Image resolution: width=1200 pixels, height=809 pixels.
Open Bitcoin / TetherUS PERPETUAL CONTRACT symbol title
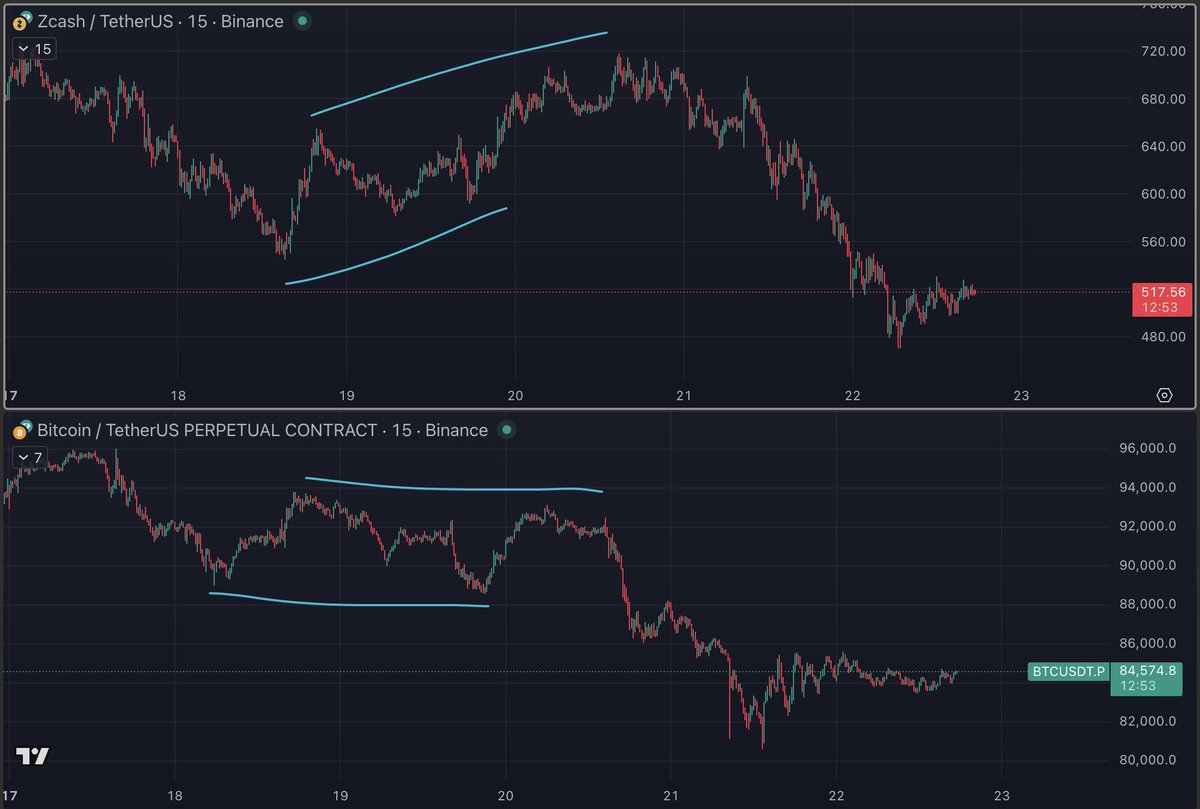coord(262,431)
